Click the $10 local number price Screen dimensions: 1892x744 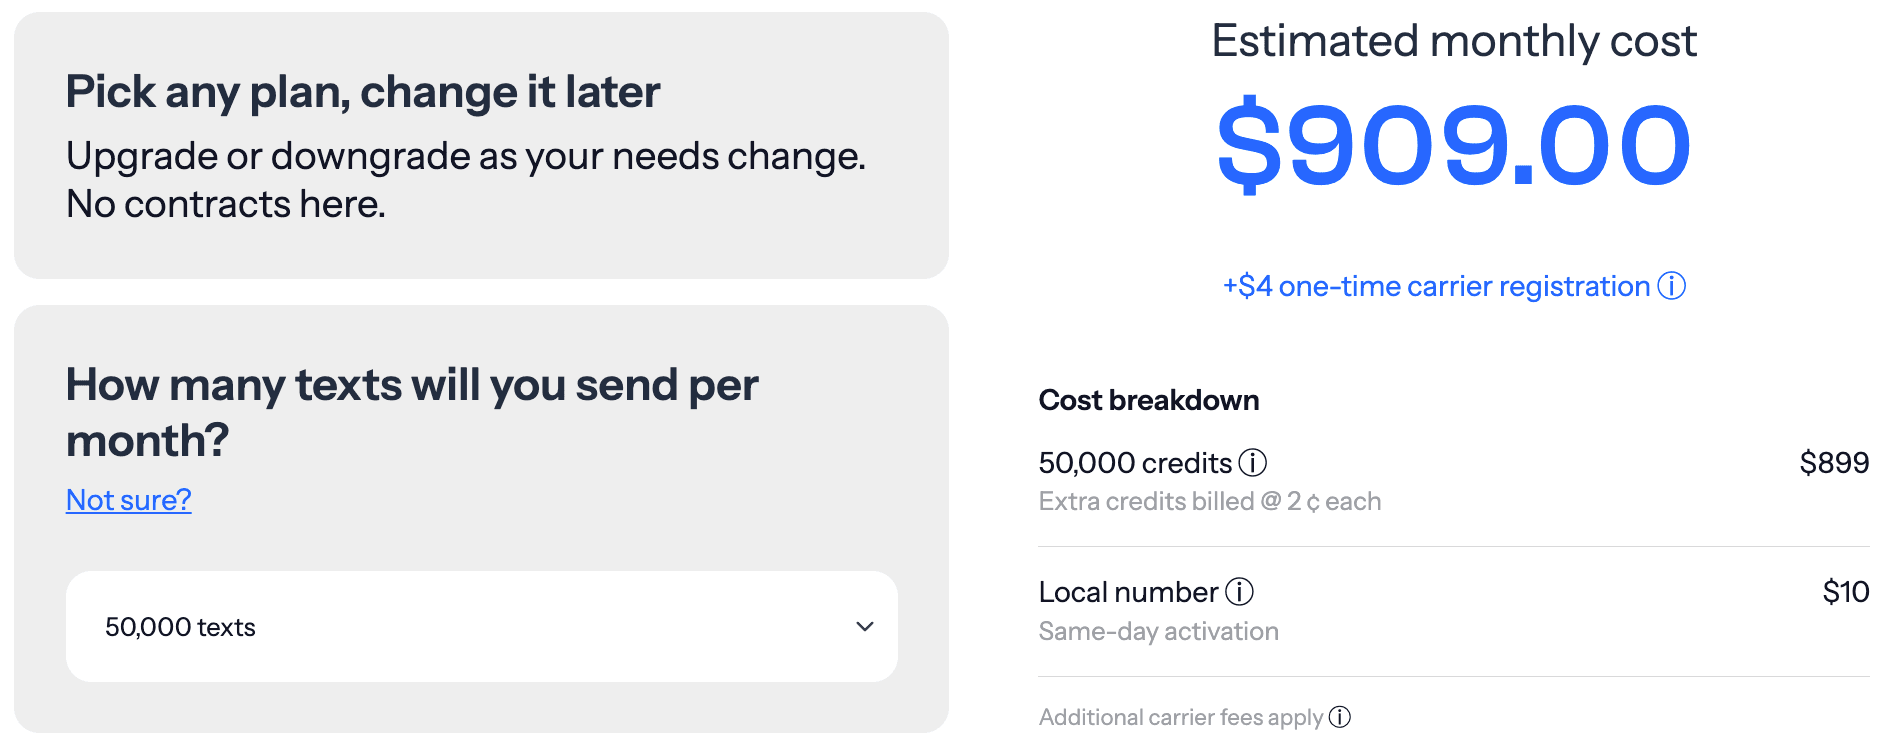[1846, 592]
